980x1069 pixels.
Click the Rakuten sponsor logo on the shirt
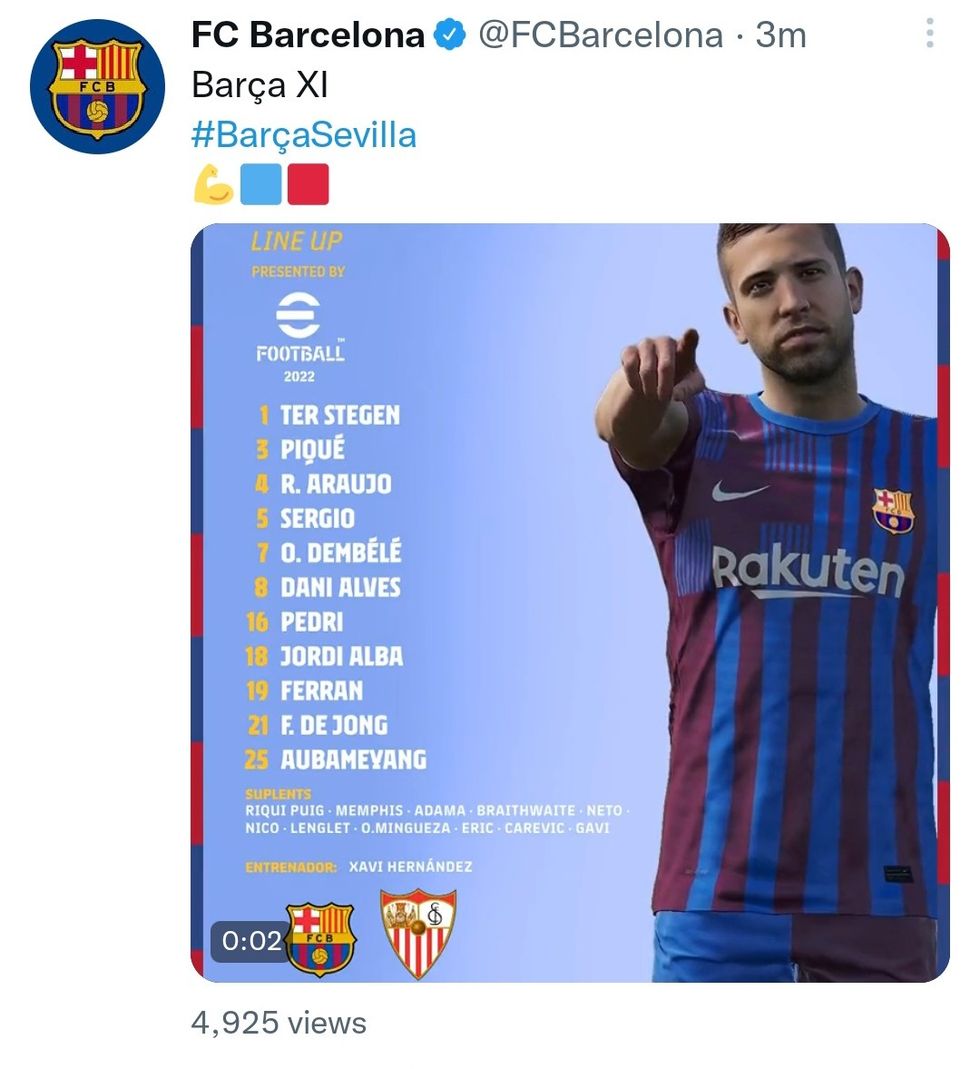pos(808,571)
